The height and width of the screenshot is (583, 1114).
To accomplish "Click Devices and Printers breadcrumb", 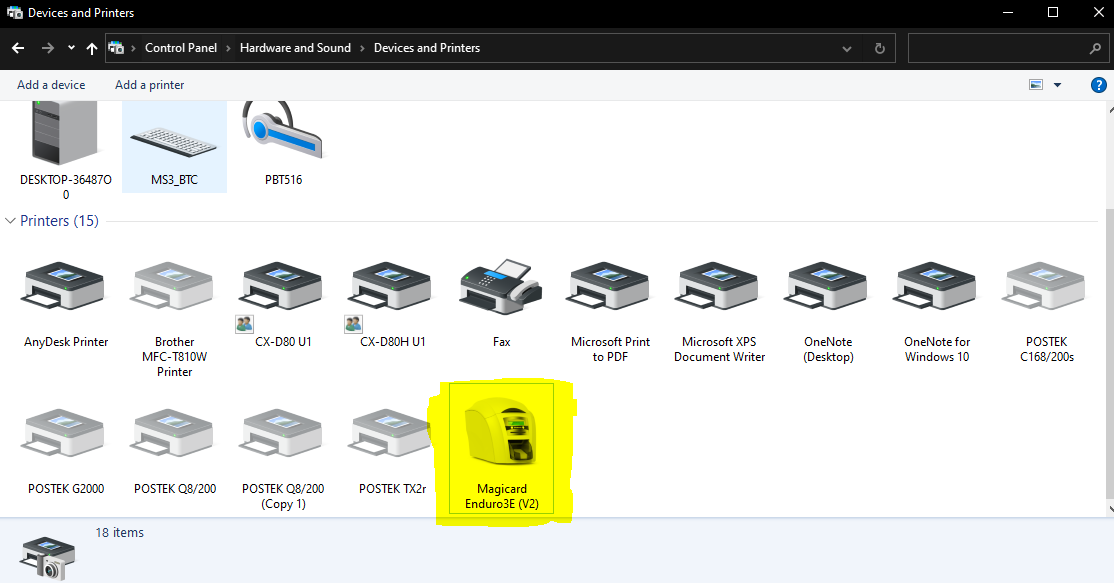I will 427,48.
